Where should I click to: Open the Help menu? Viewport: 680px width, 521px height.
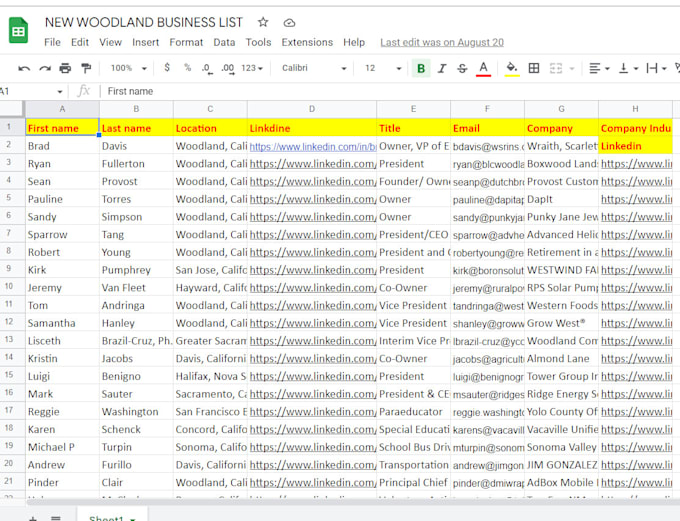tap(354, 42)
